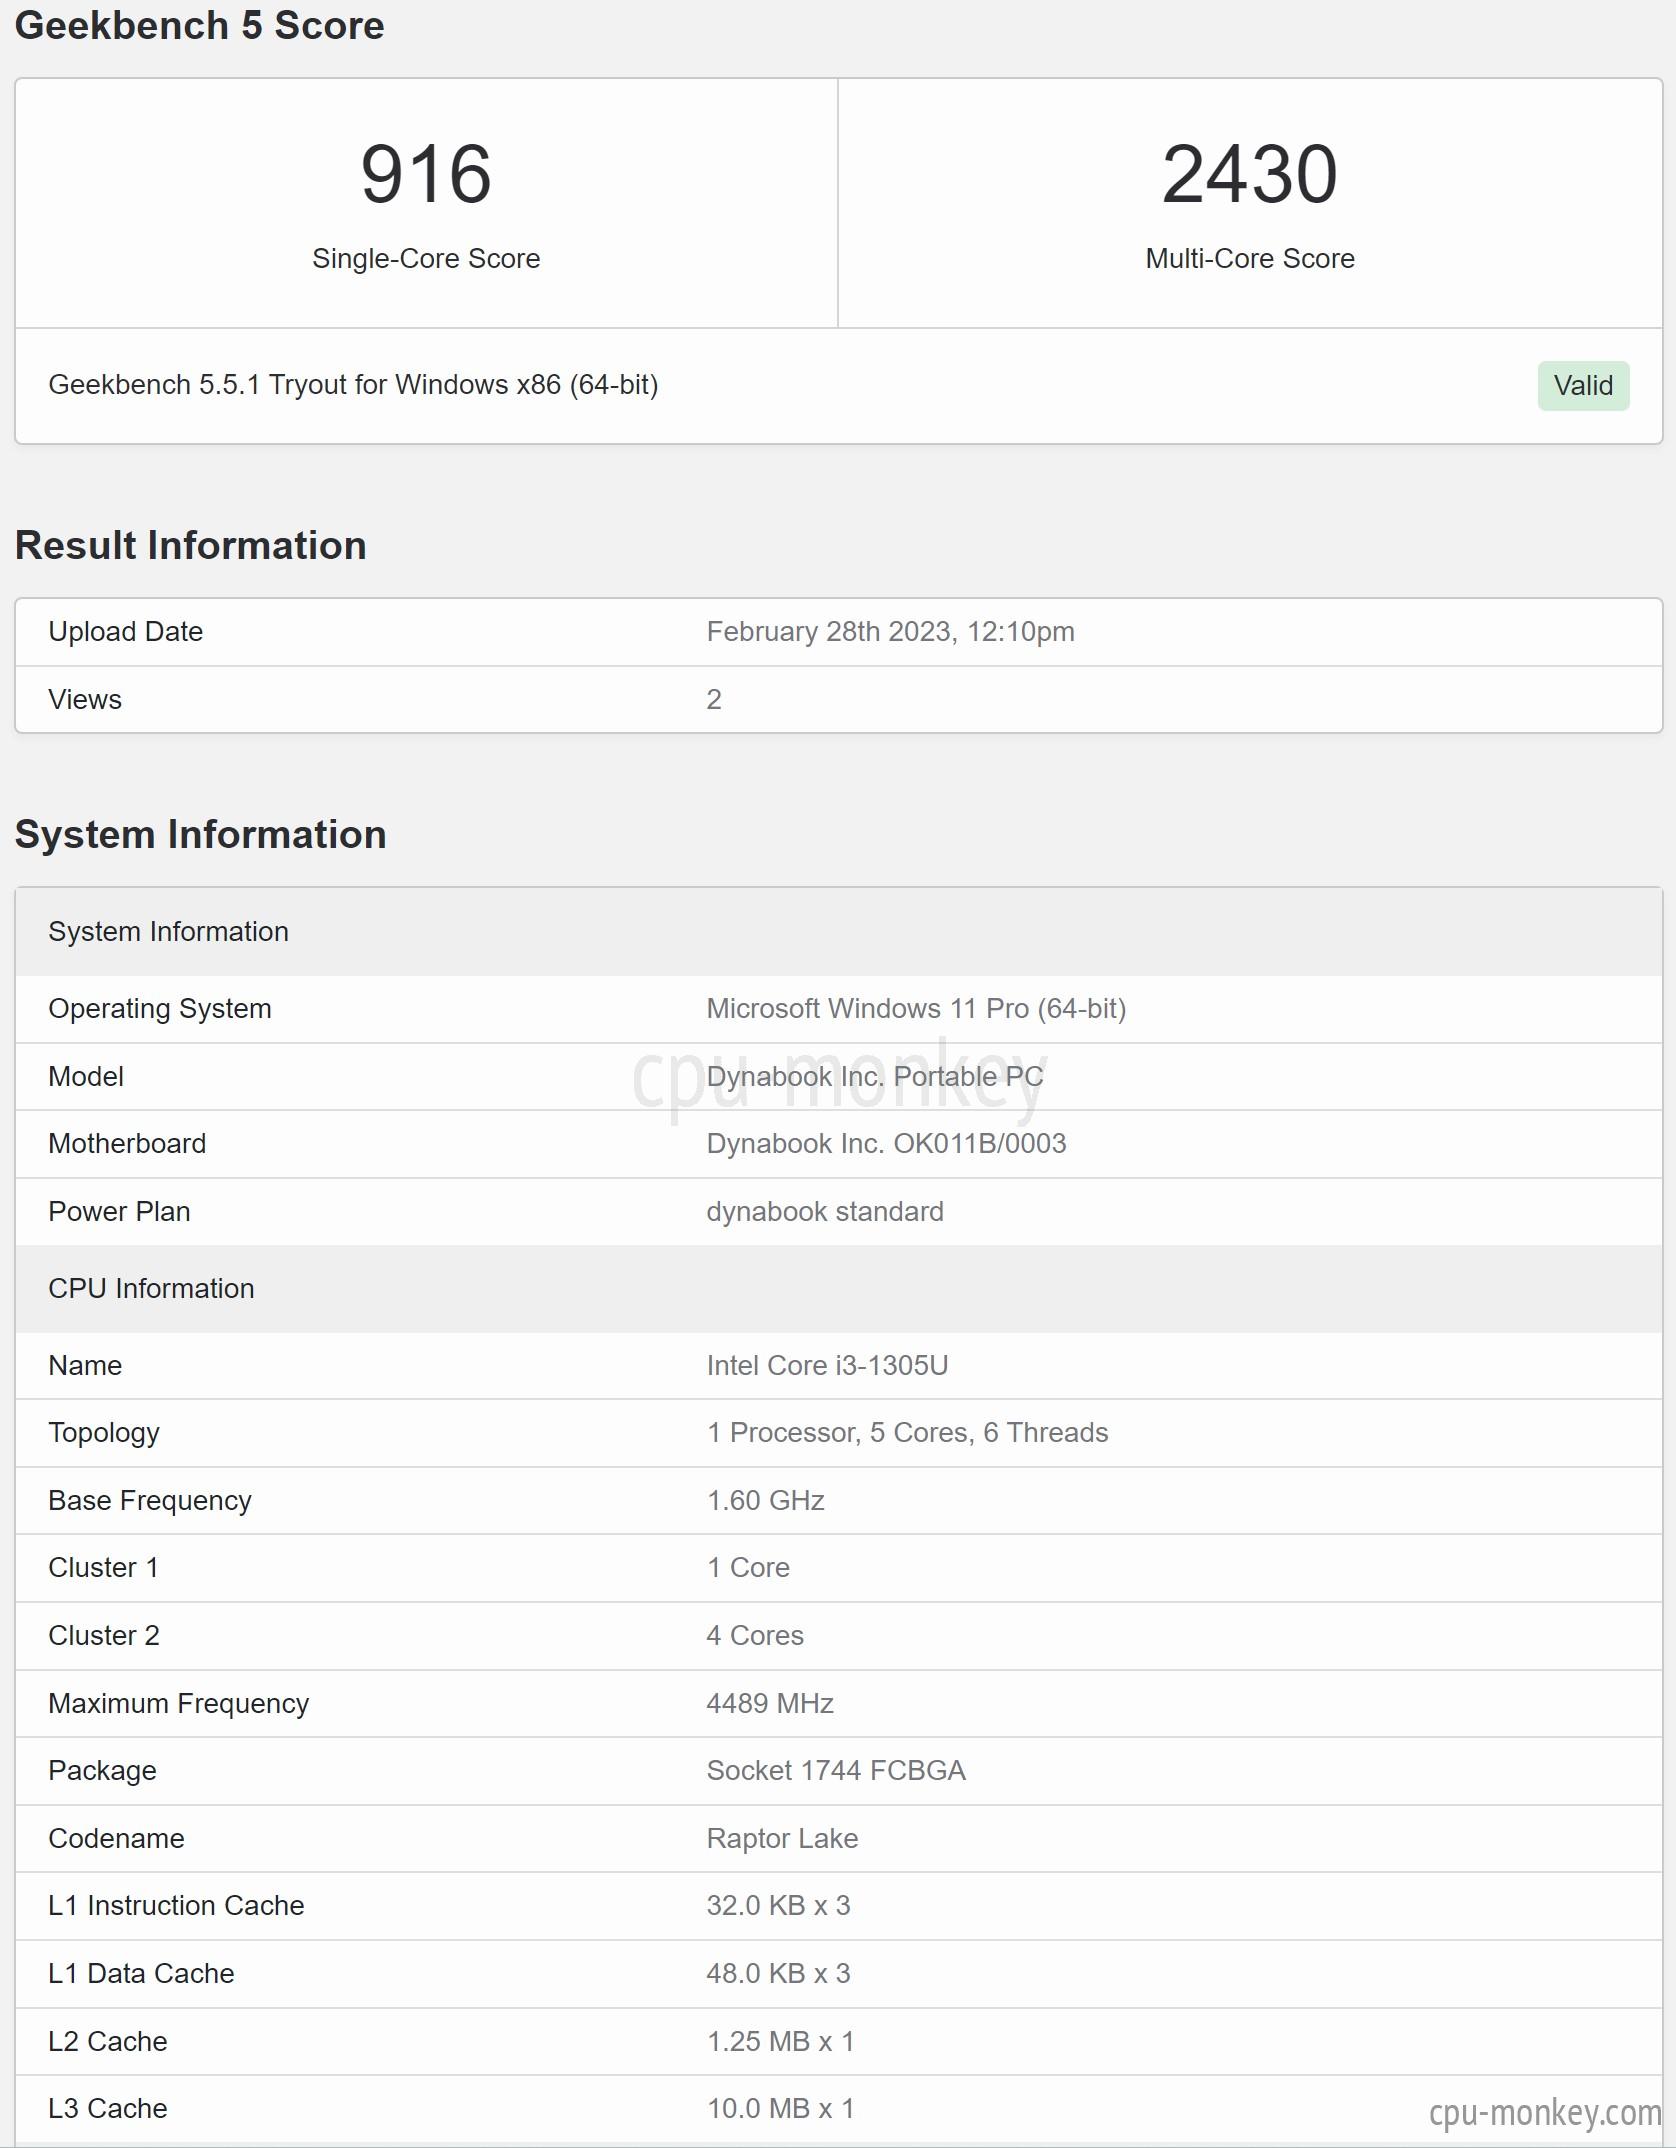Viewport: 1676px width, 2148px height.
Task: Click the Geekbench 5 Score heading
Action: click(x=199, y=25)
